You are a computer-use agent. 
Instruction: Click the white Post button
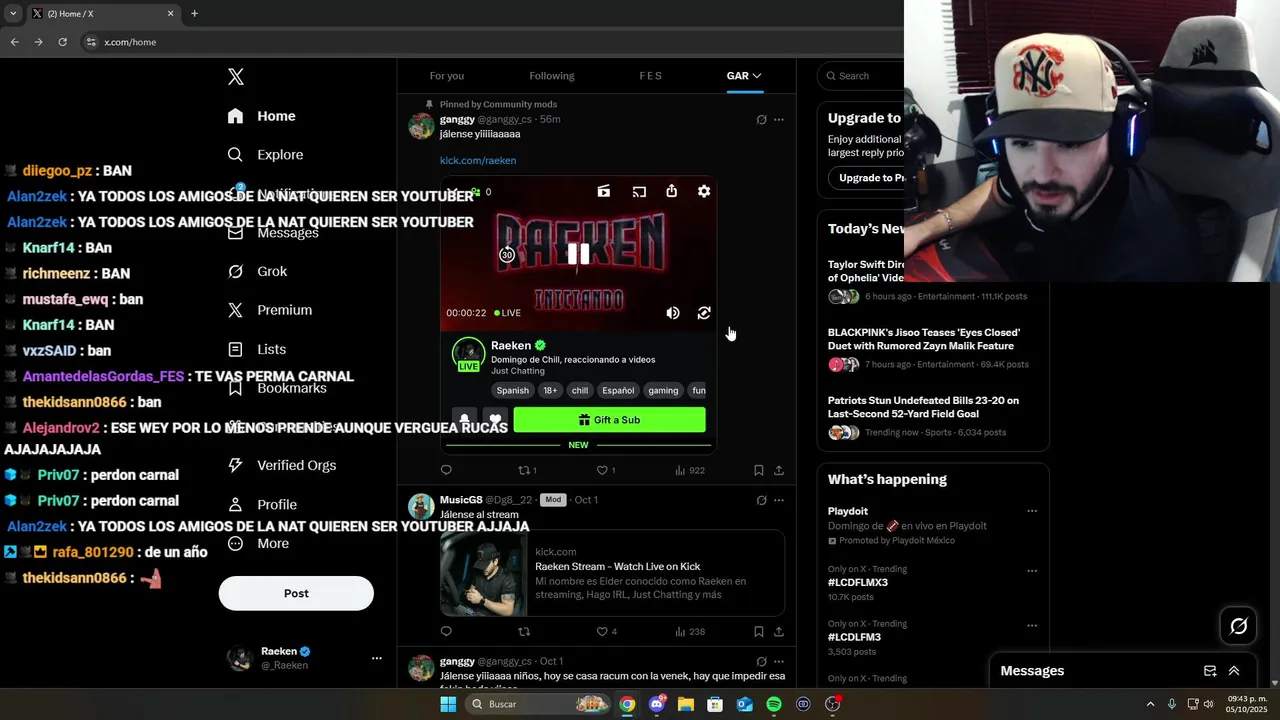click(296, 593)
